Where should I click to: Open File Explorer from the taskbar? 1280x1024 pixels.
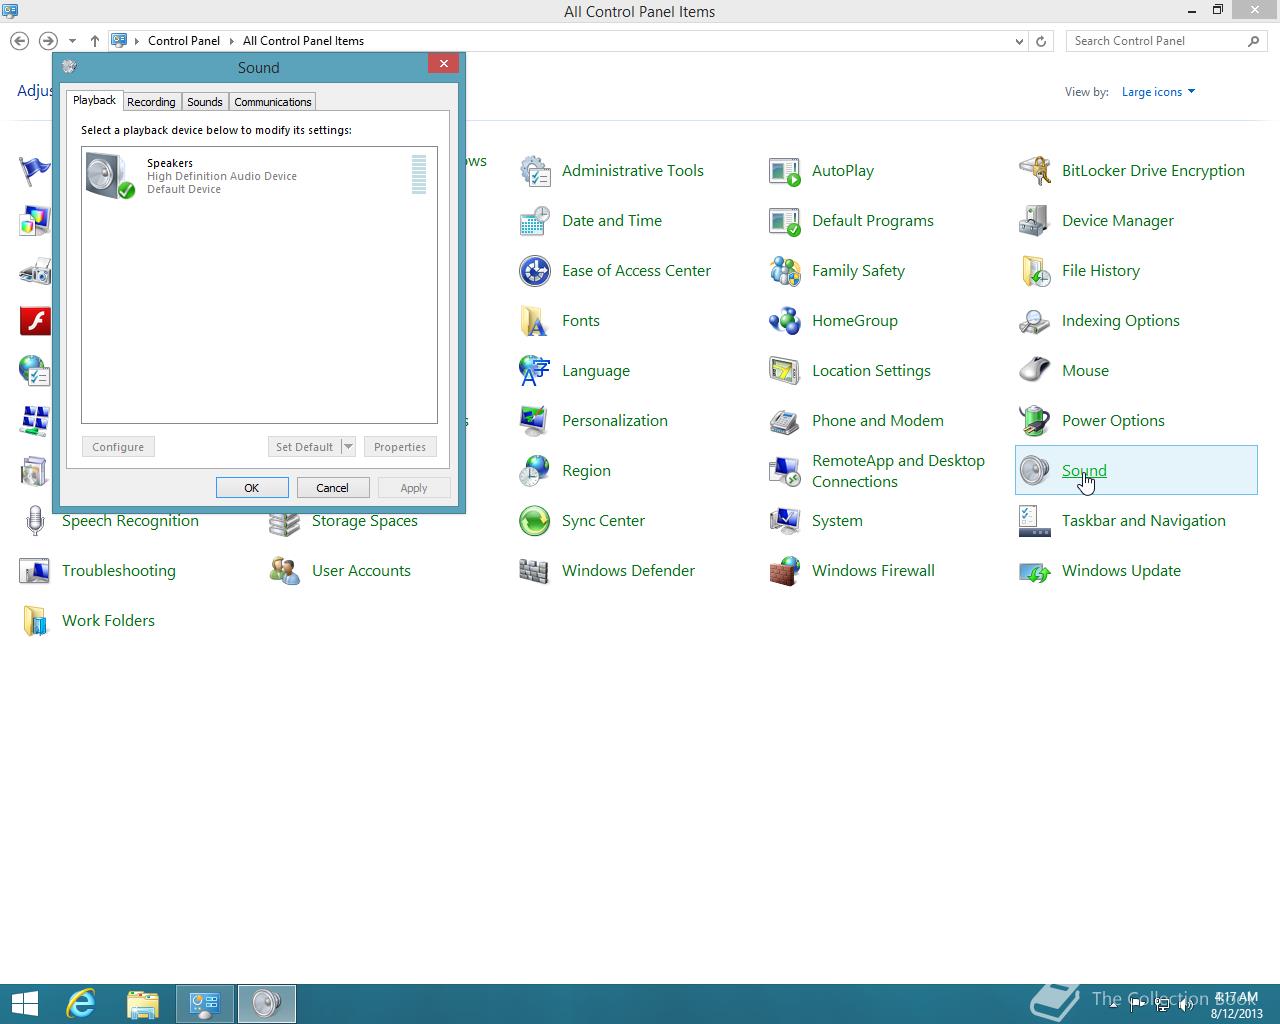143,1003
